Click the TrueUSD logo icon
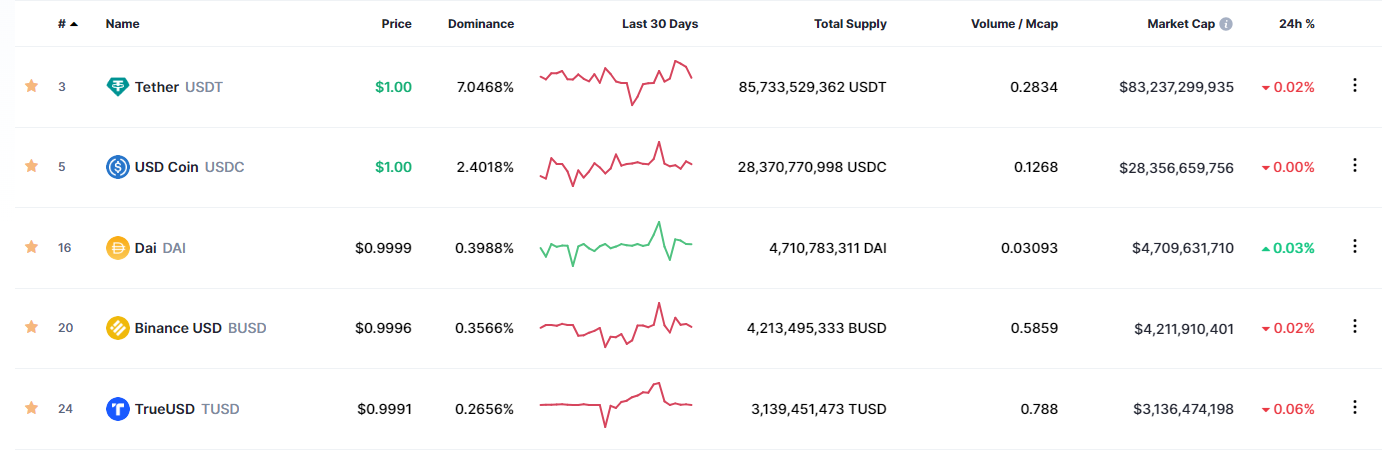This screenshot has width=1382, height=453. [x=118, y=408]
